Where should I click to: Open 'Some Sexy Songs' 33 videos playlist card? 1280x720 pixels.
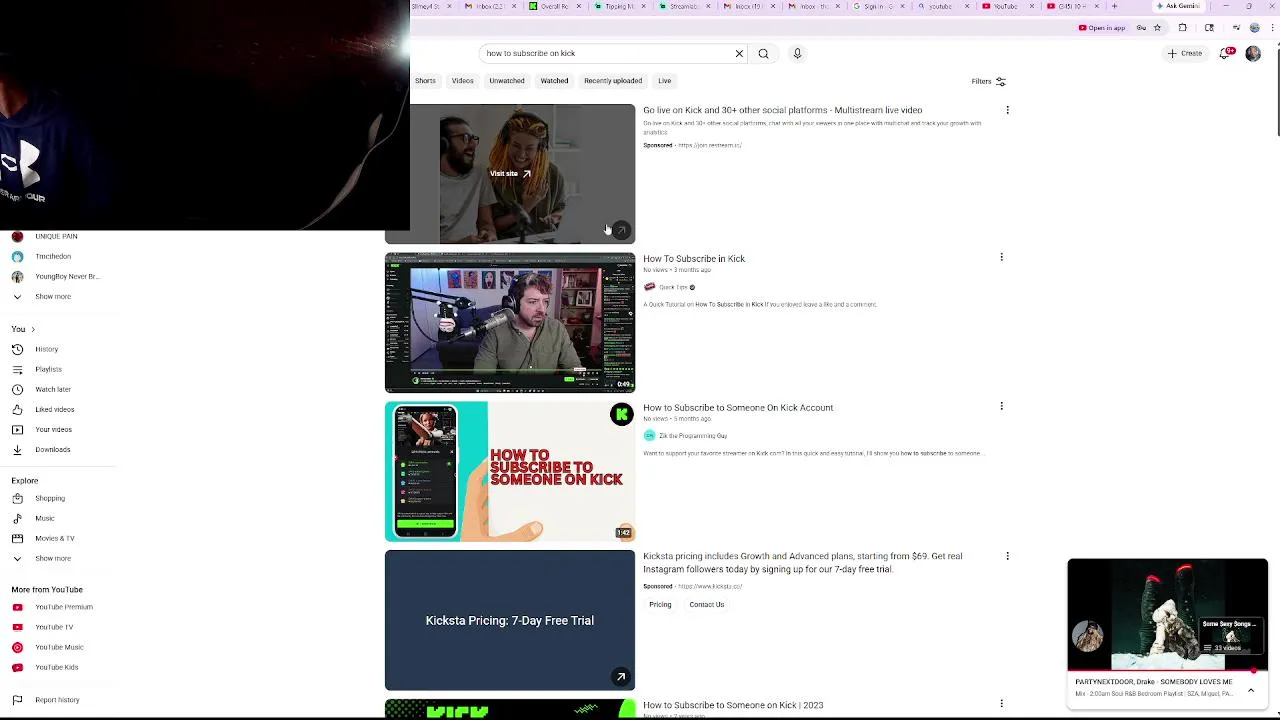point(1229,636)
